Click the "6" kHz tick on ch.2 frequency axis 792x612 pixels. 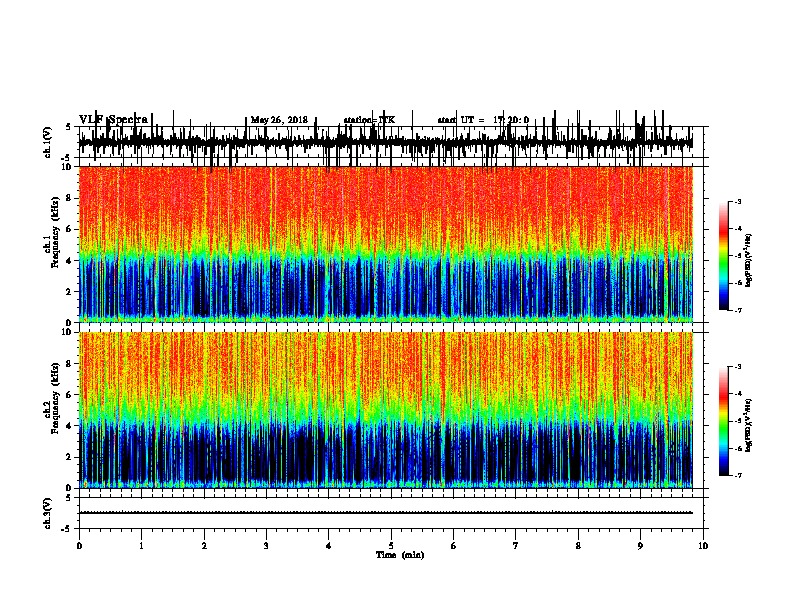[69, 395]
